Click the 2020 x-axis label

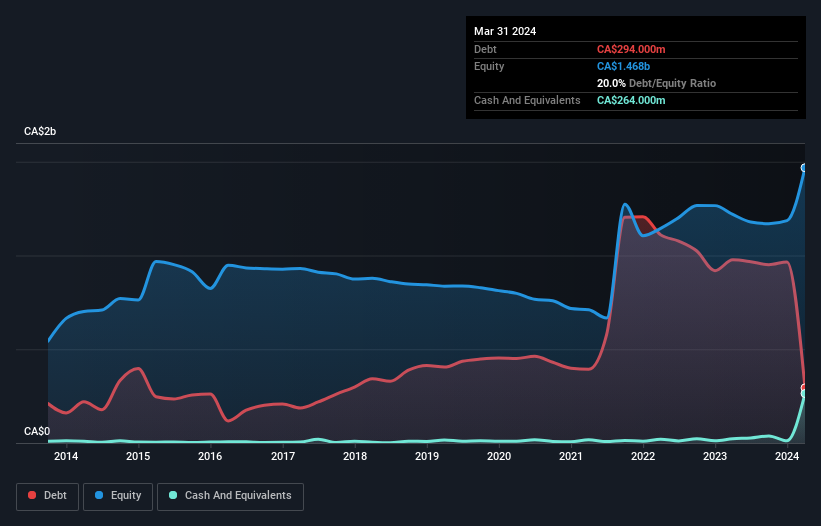click(x=499, y=456)
